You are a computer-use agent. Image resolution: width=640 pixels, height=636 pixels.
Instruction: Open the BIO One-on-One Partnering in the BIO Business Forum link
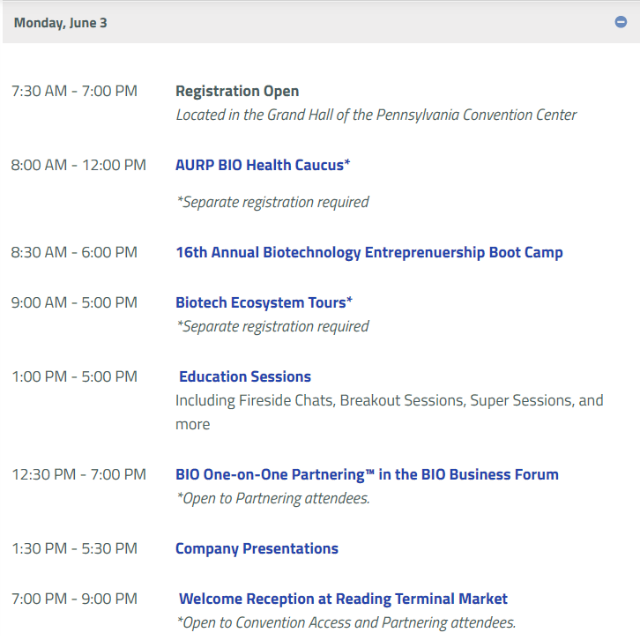[367, 475]
